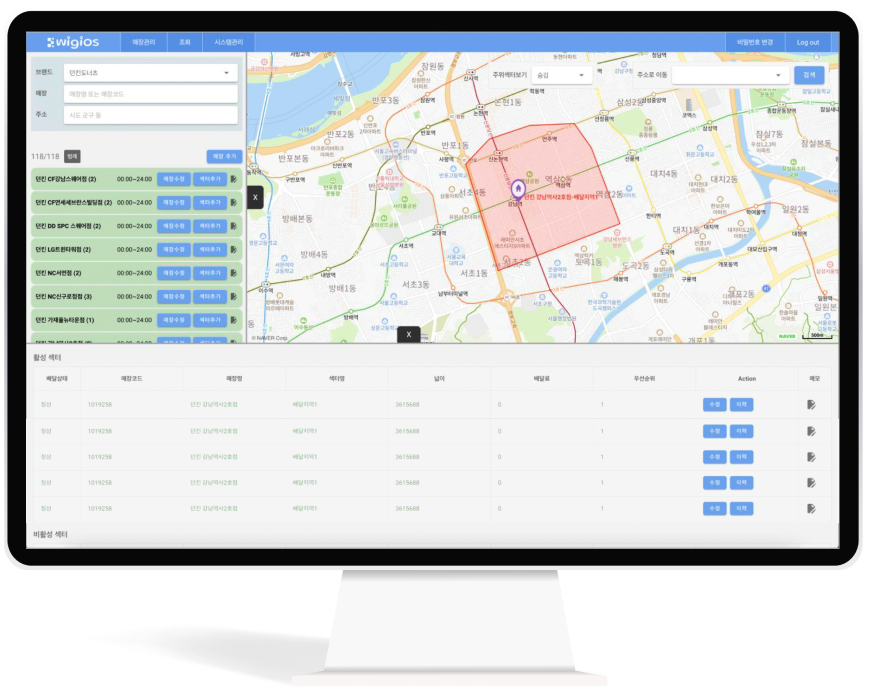The width and height of the screenshot is (869, 689).
Task: Click the 매장 추가 button
Action: (x=224, y=156)
